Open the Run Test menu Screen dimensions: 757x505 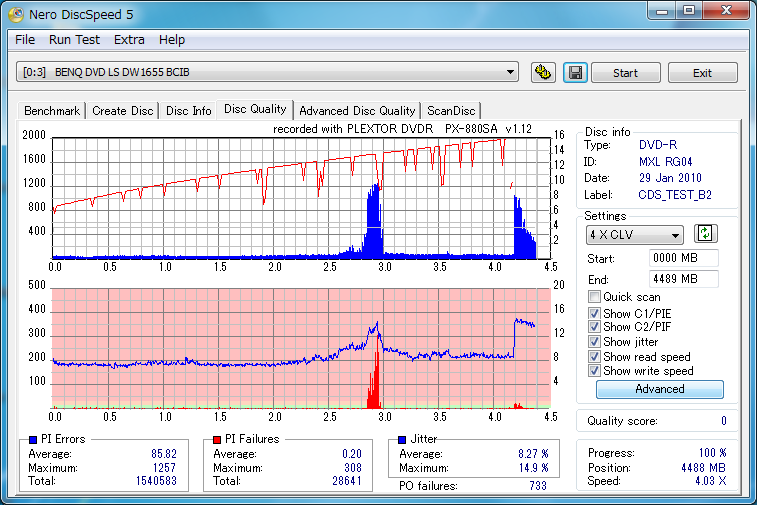[x=74, y=40]
